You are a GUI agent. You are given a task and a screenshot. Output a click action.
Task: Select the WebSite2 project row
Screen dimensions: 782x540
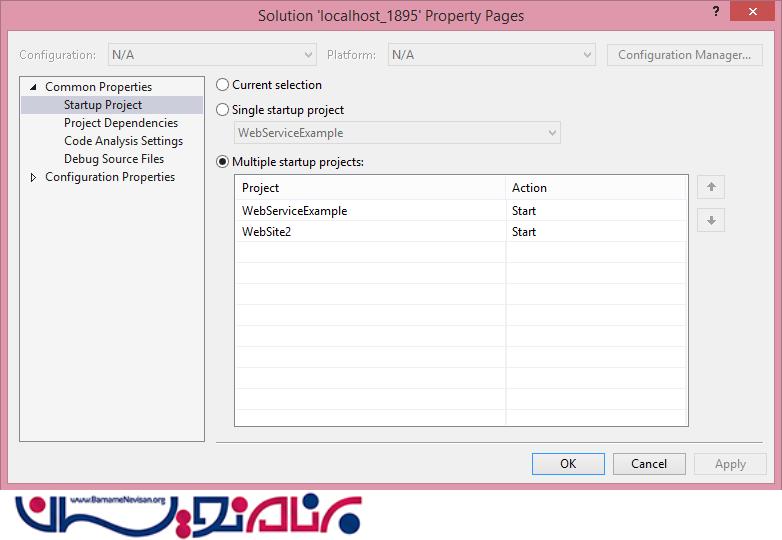(370, 232)
